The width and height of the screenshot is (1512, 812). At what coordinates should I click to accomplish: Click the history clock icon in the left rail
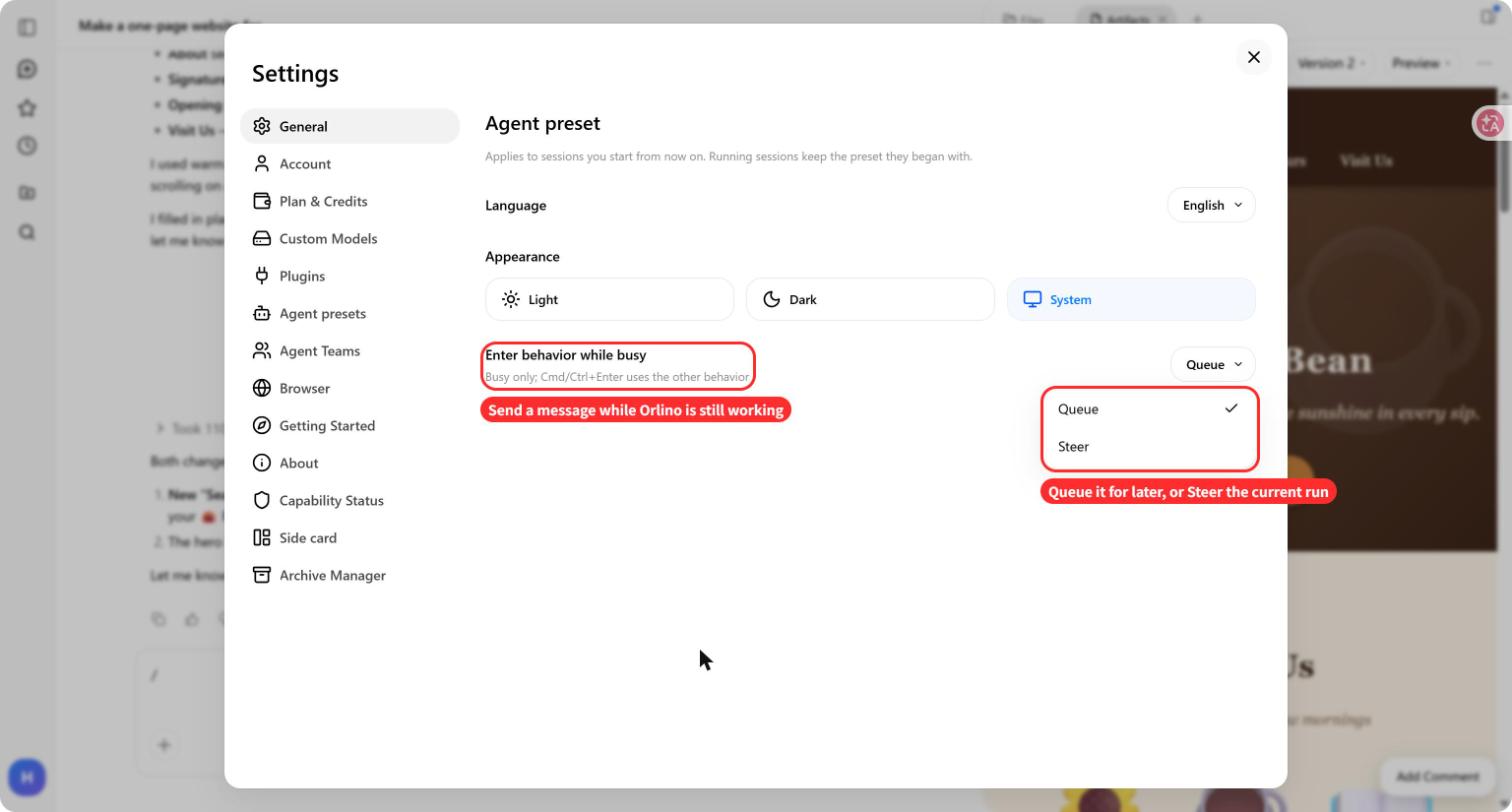(27, 146)
